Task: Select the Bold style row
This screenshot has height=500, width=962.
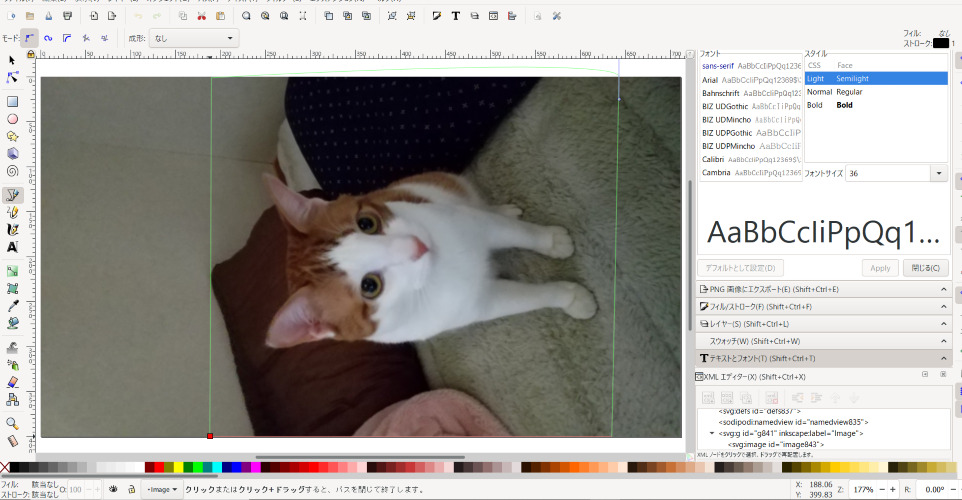Action: coord(876,105)
